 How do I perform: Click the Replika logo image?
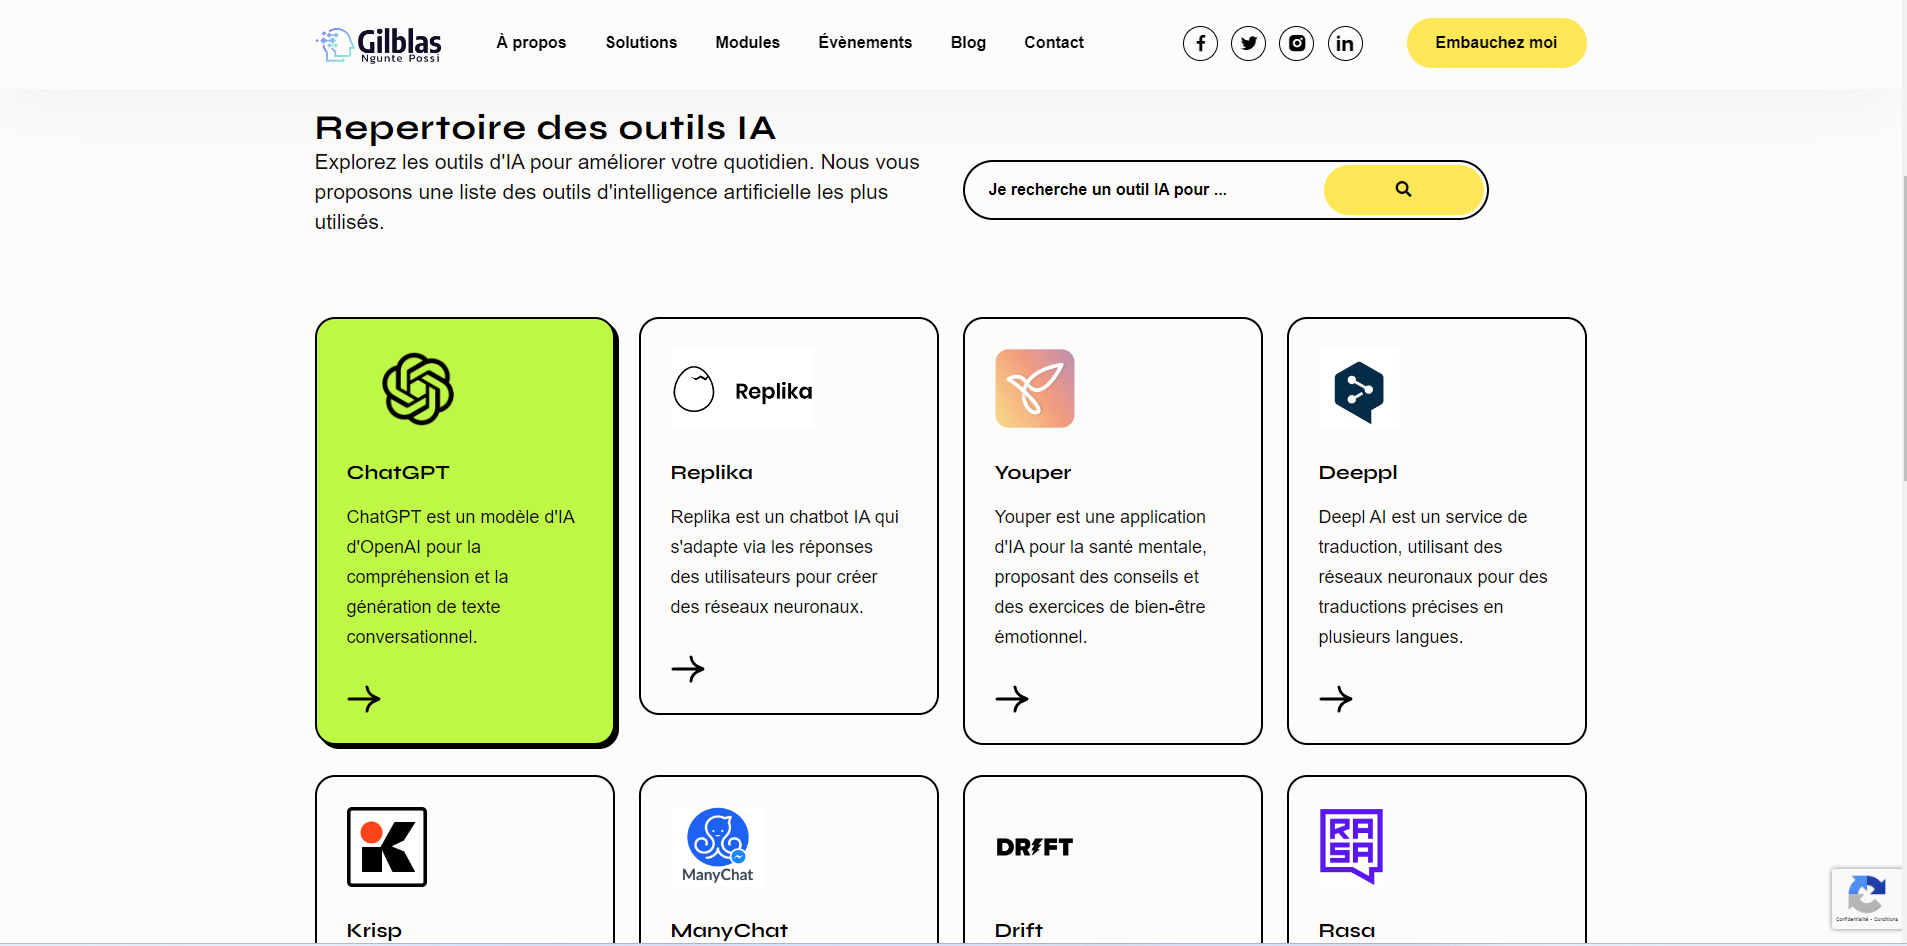[x=742, y=390]
